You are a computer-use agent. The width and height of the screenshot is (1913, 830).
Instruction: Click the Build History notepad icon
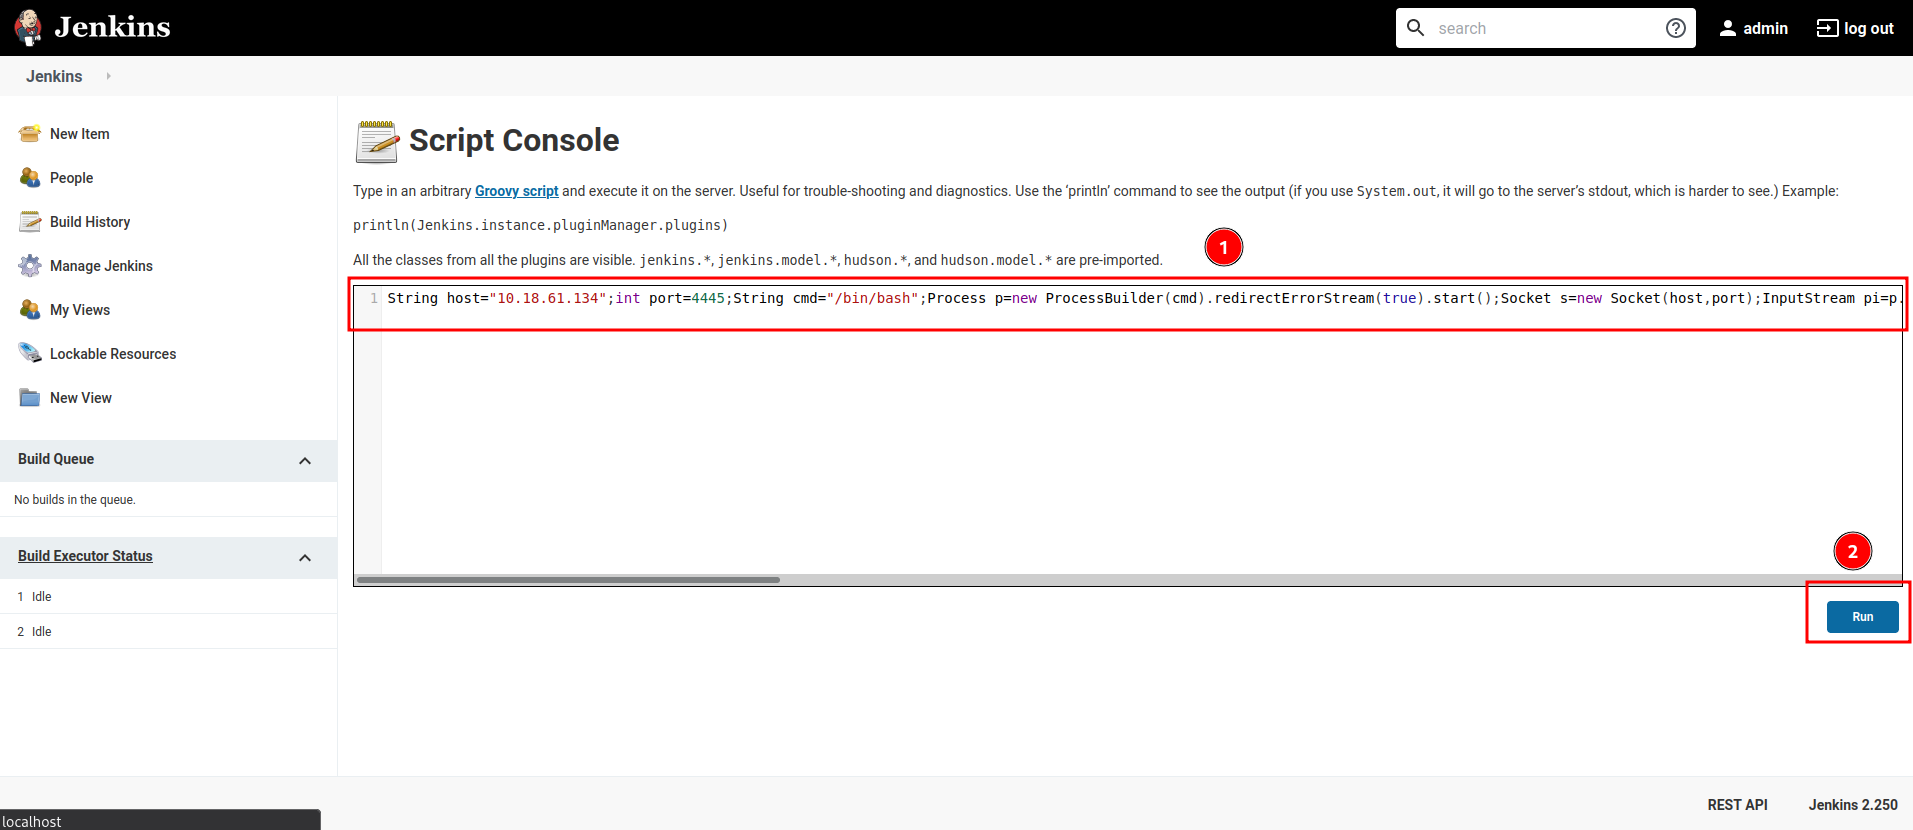pos(30,222)
